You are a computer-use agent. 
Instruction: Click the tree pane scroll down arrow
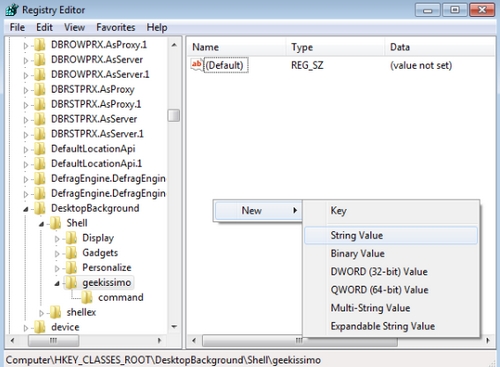click(x=174, y=327)
